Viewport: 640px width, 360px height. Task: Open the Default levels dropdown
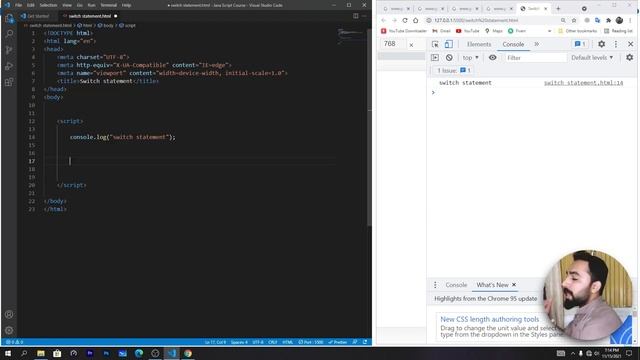(592, 58)
